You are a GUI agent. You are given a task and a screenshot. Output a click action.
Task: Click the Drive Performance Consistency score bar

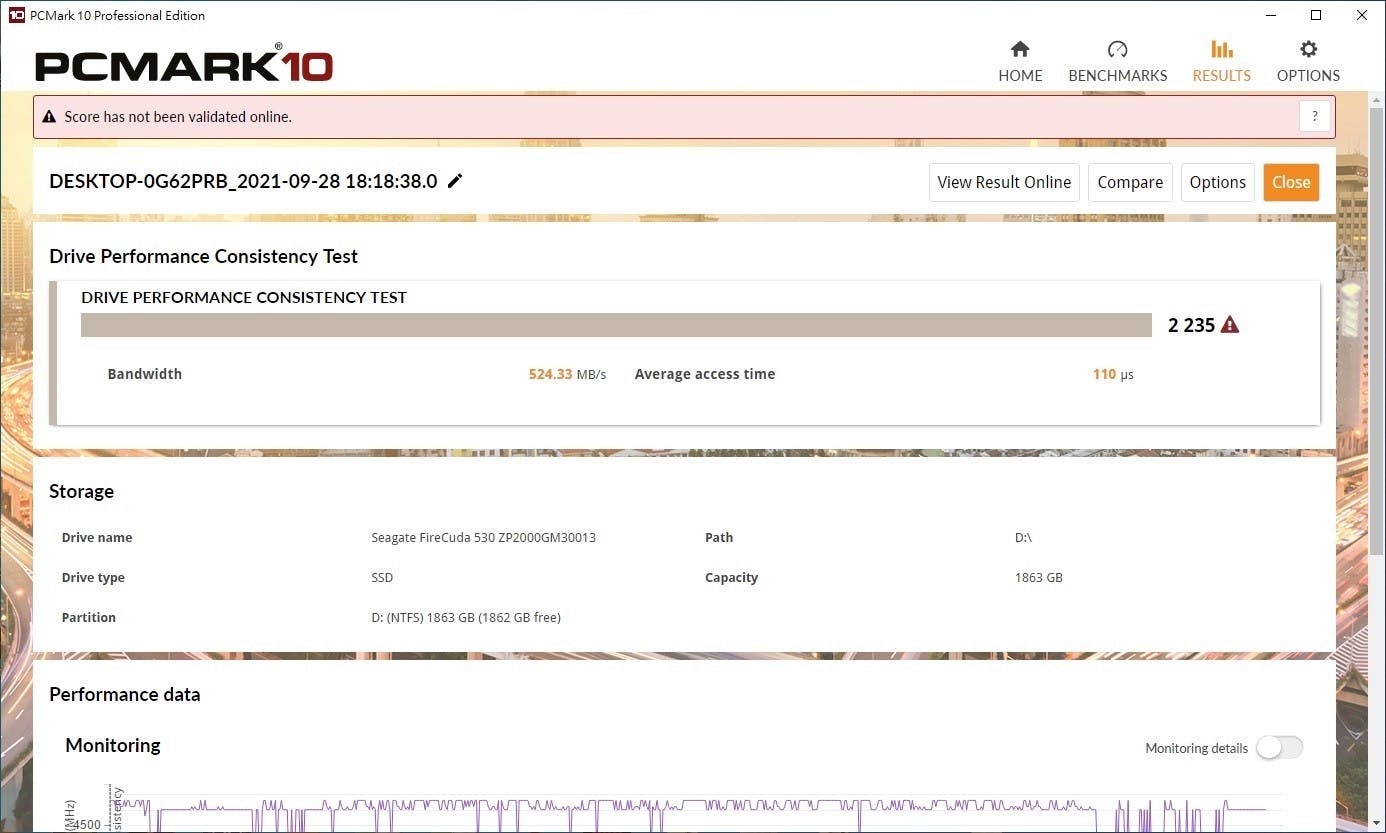(x=616, y=325)
